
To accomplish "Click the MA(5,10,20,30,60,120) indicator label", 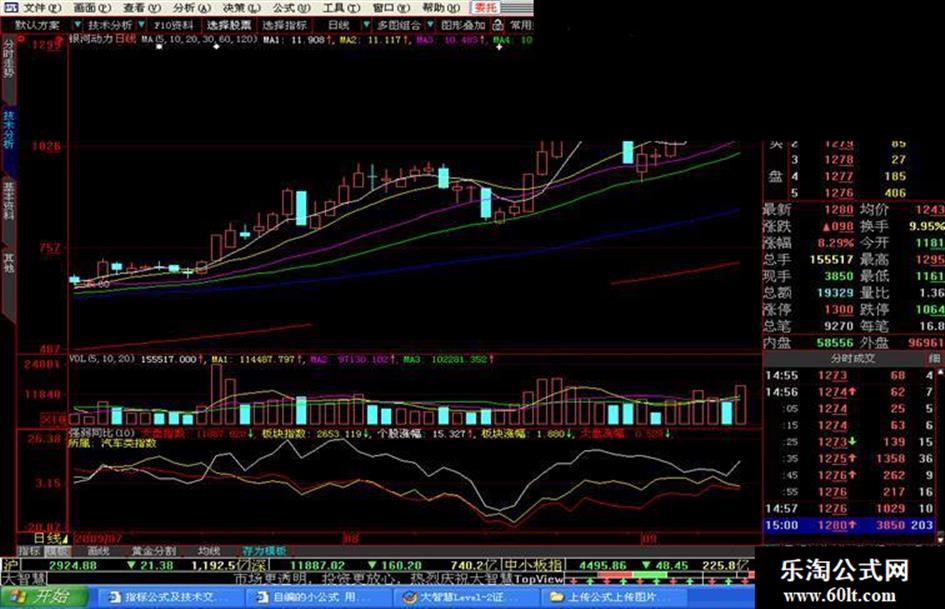I will click(x=199, y=39).
